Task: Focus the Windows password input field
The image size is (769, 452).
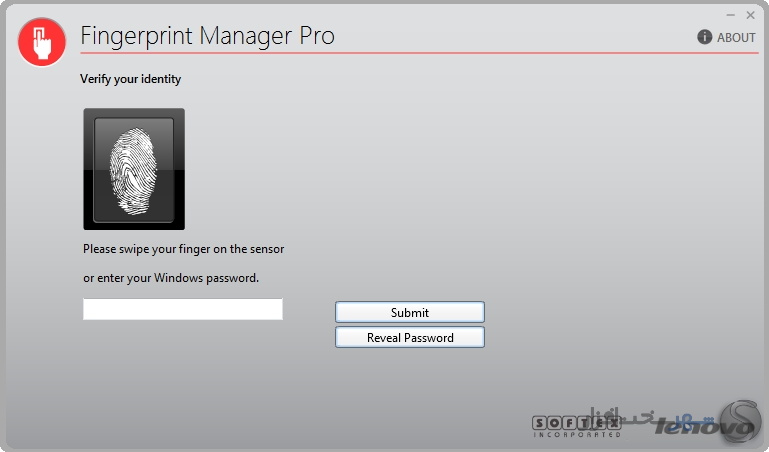Action: coord(183,309)
